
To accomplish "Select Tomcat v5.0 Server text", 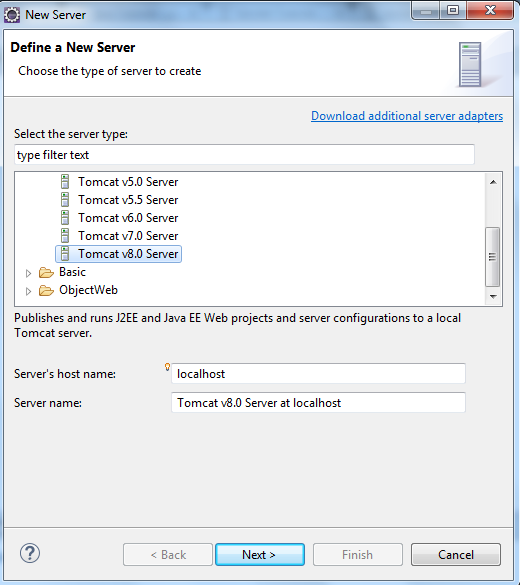I will point(128,182).
